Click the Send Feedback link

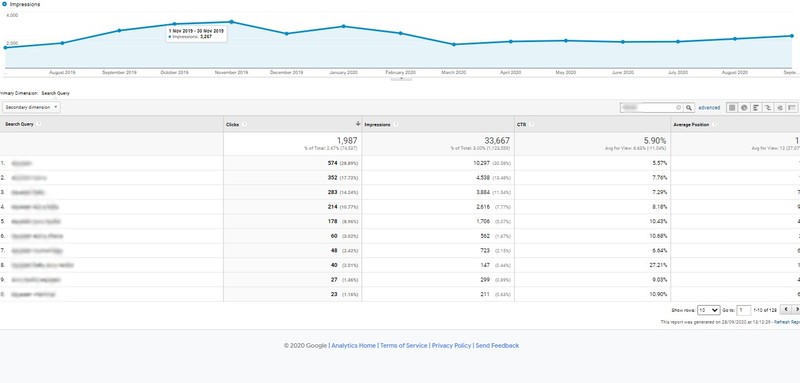point(497,345)
